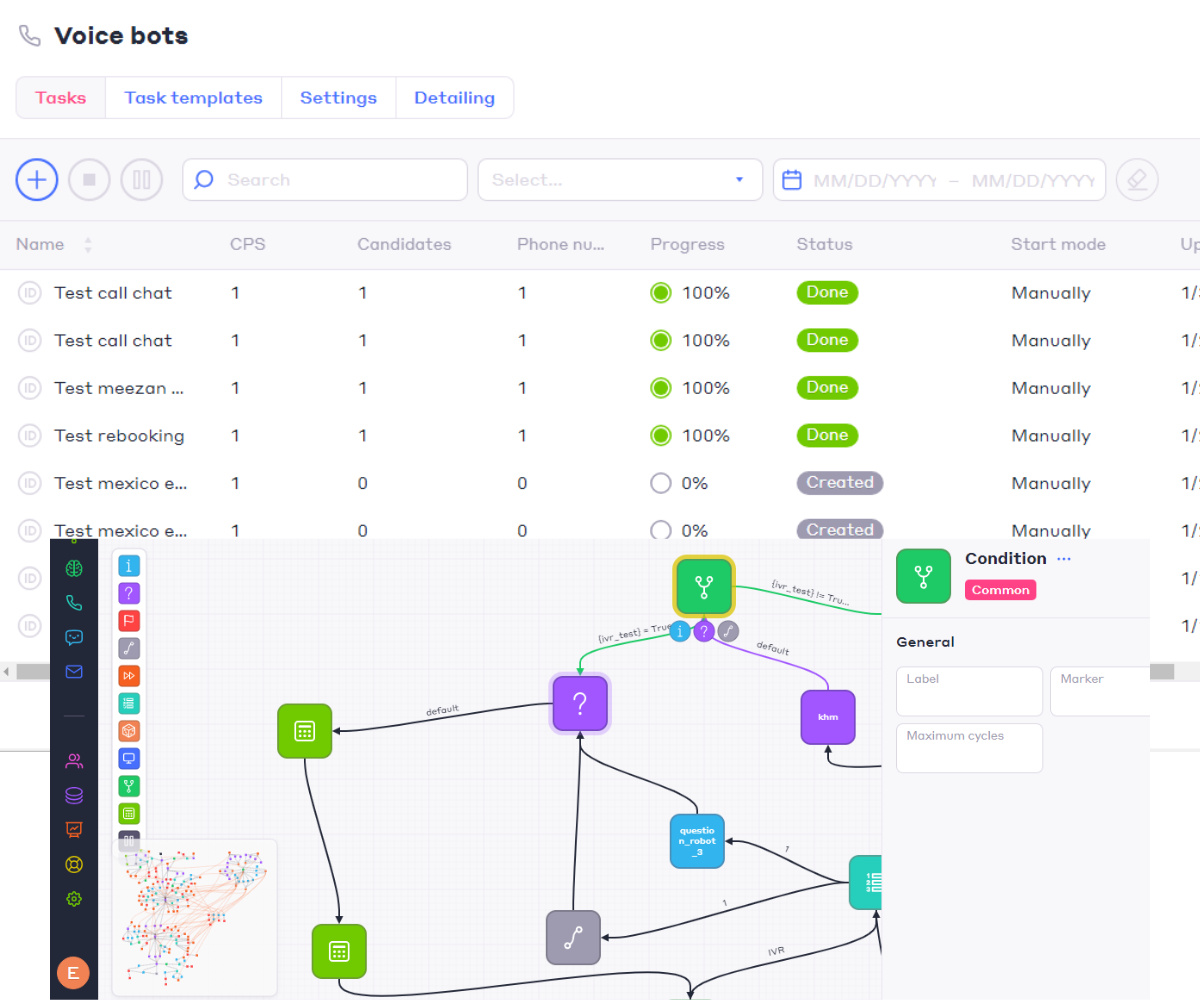The height and width of the screenshot is (1000, 1200).
Task: Open the envelope mail icon in sidebar
Action: pos(74,672)
